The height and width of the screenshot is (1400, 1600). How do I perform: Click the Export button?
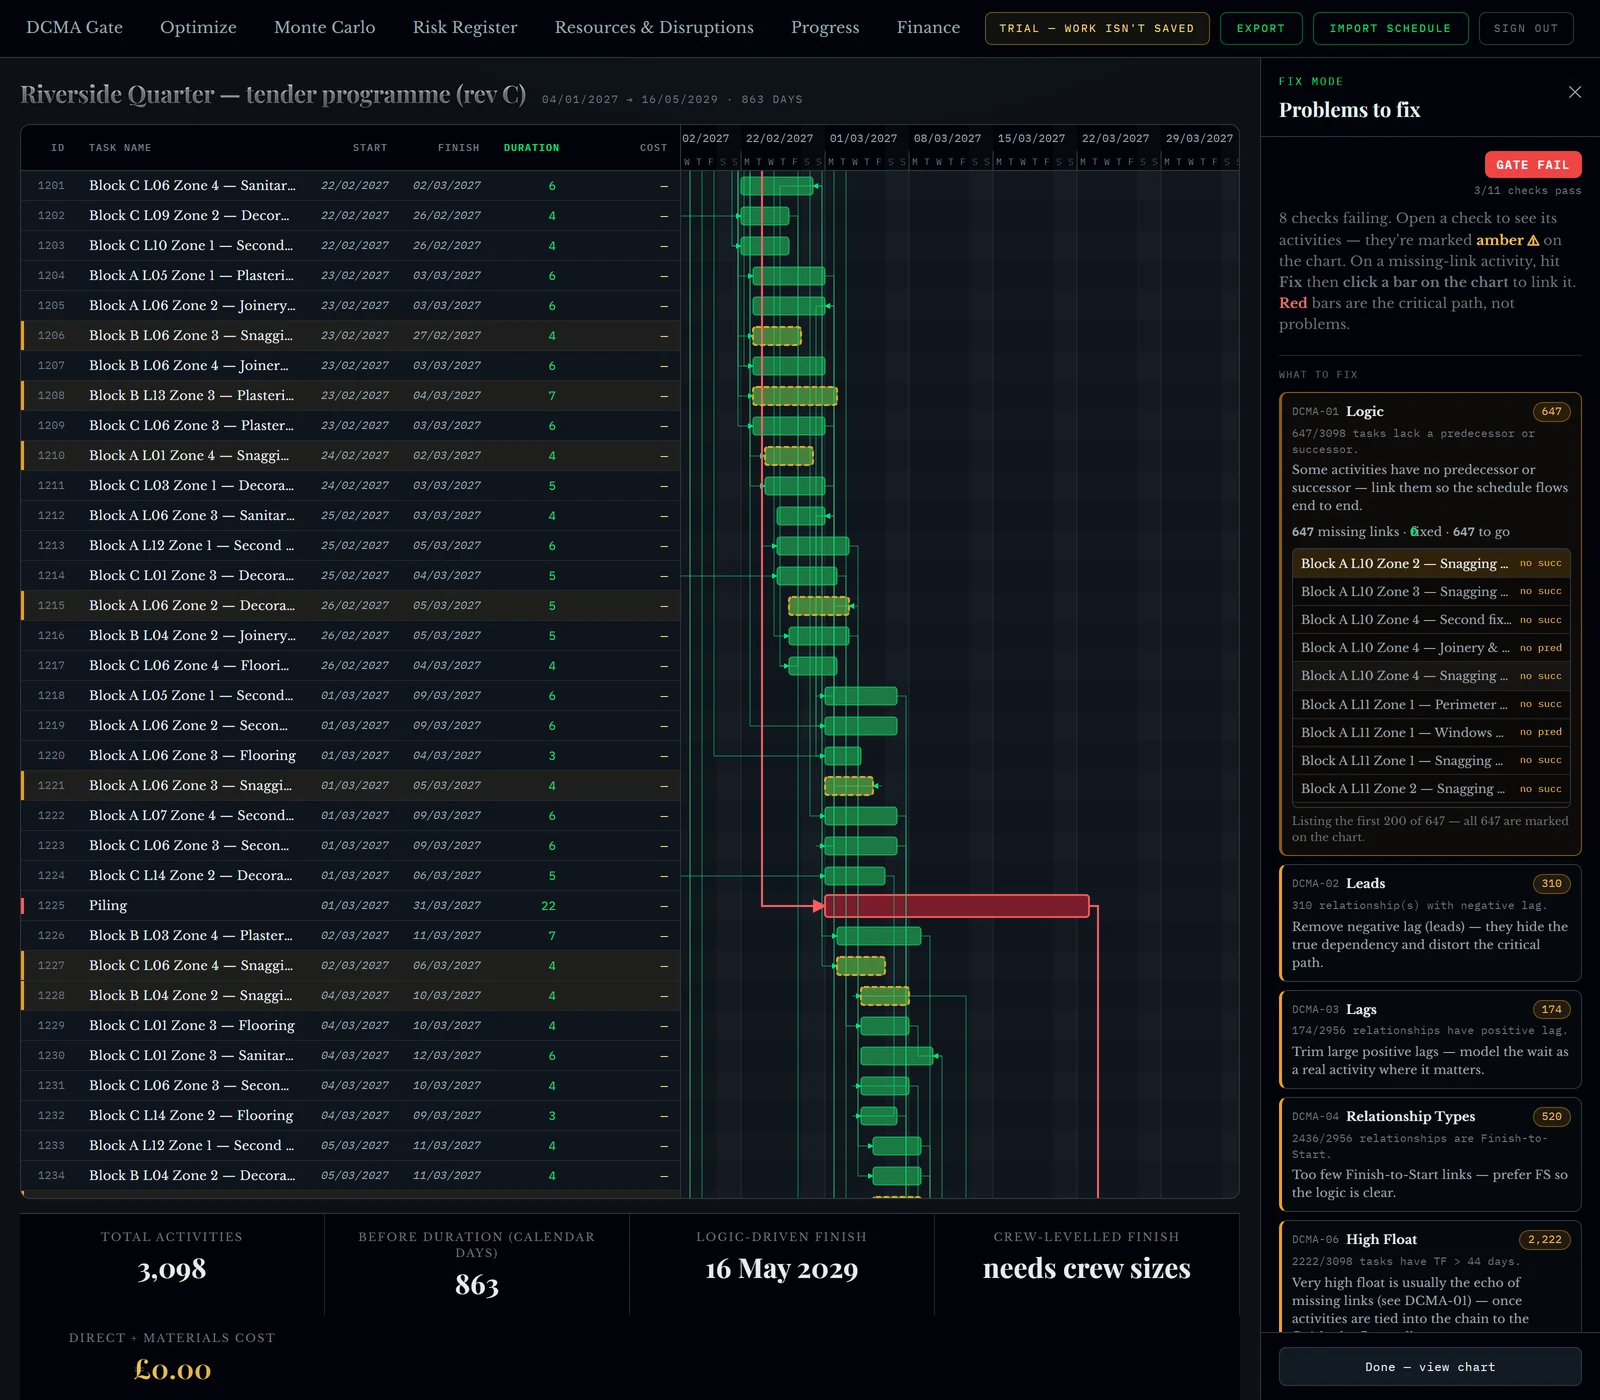pos(1261,28)
